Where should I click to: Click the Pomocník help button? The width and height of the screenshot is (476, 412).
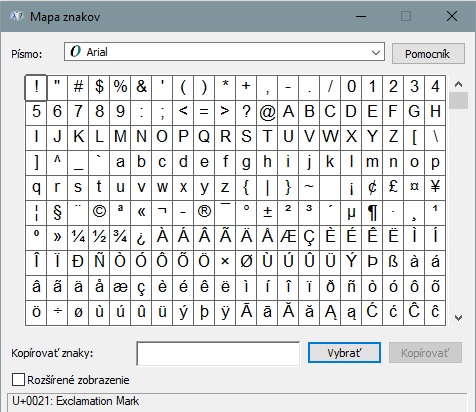click(428, 53)
